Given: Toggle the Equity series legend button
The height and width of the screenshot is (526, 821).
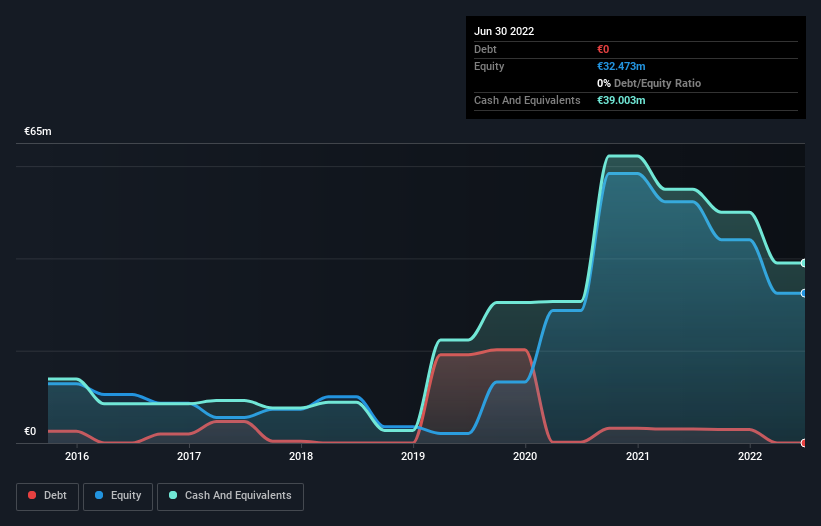Looking at the screenshot, I should [118, 496].
